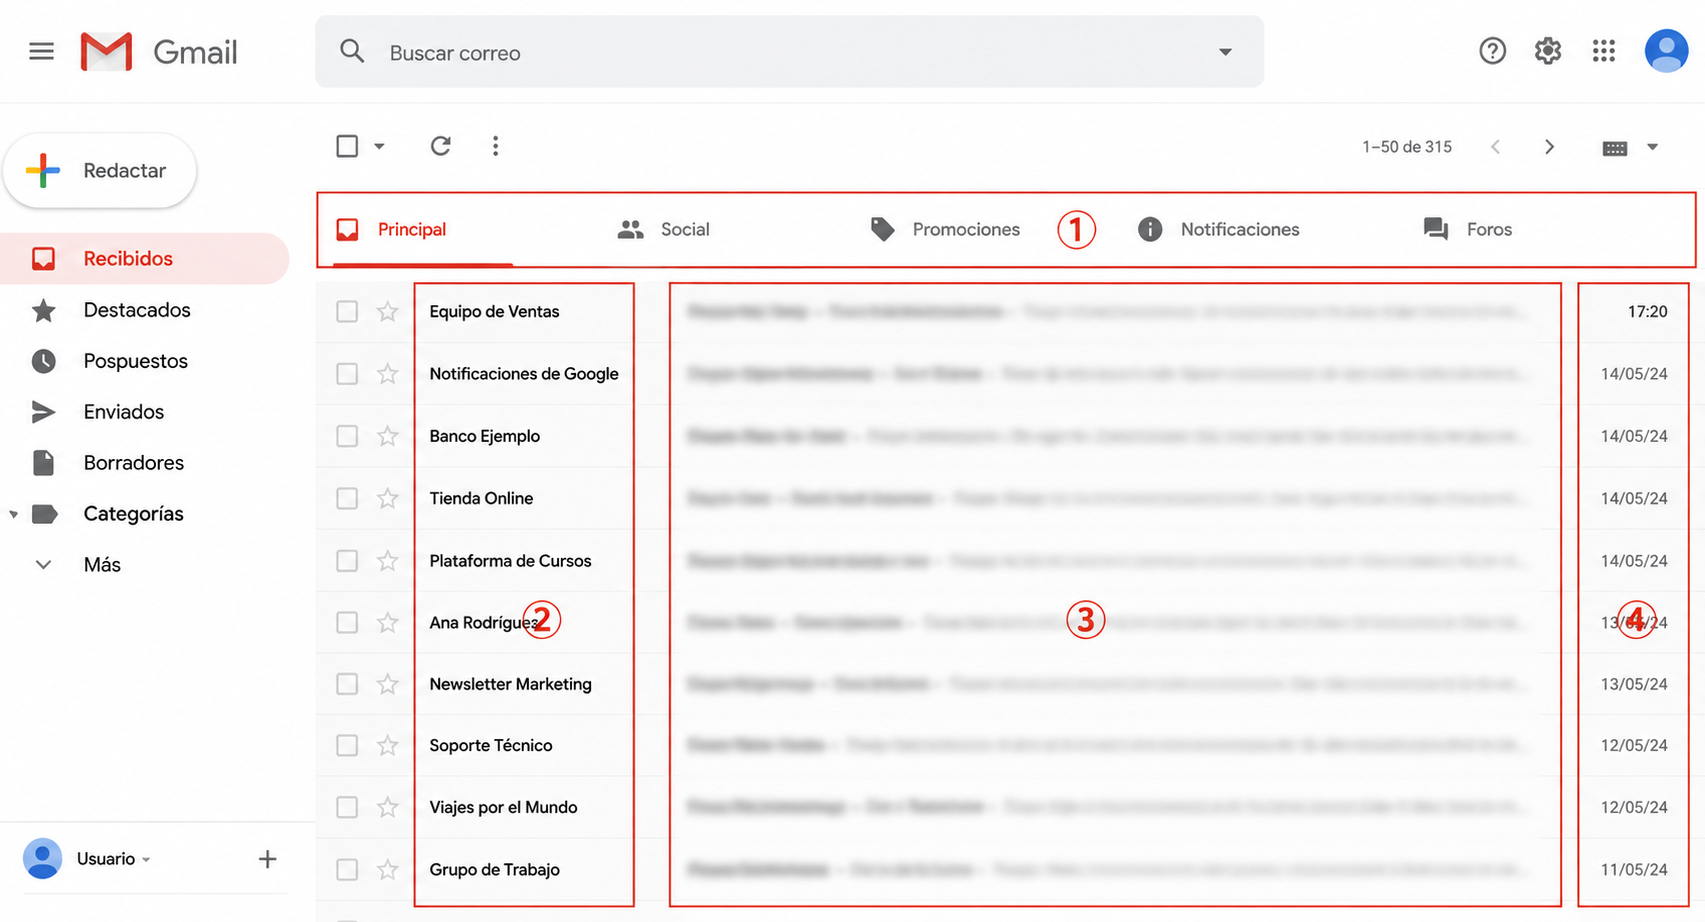The image size is (1705, 922).
Task: Refresh the inbox
Action: [x=440, y=146]
